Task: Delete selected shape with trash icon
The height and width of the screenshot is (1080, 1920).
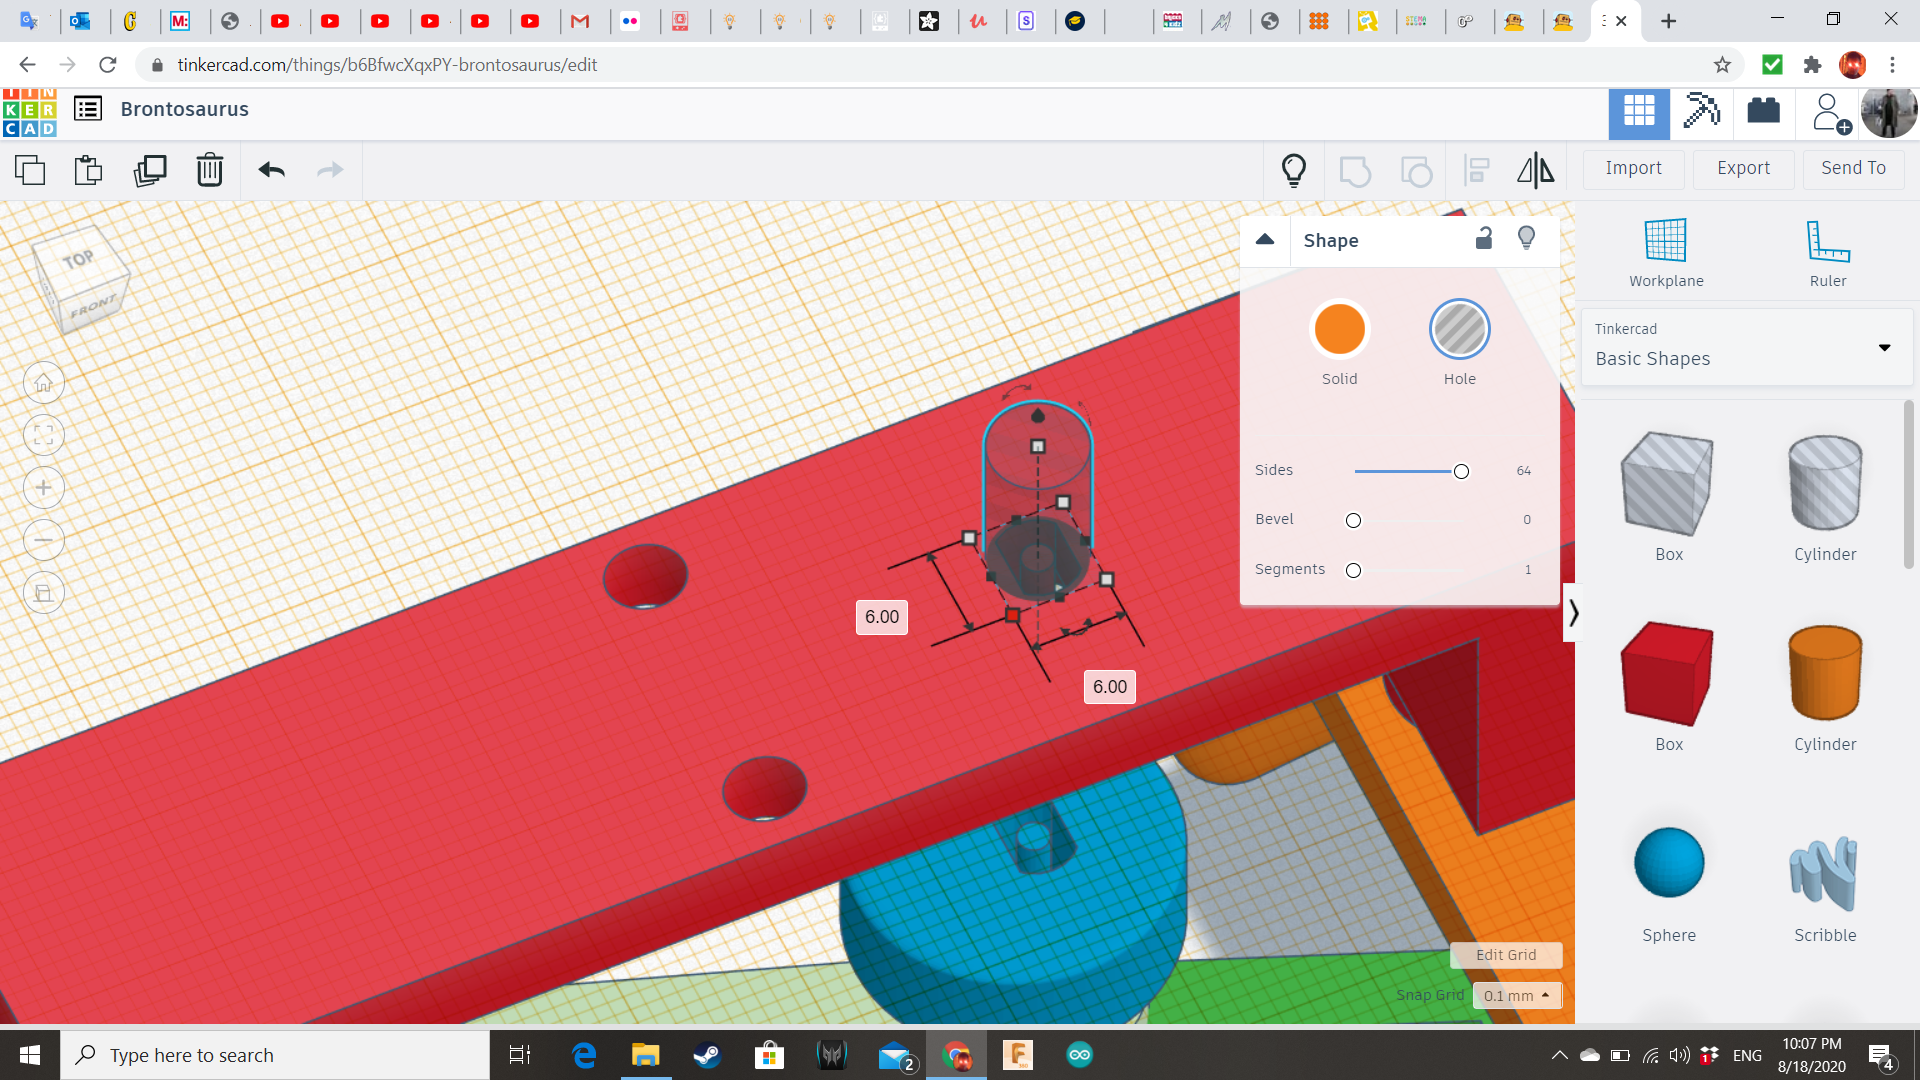Action: (210, 170)
